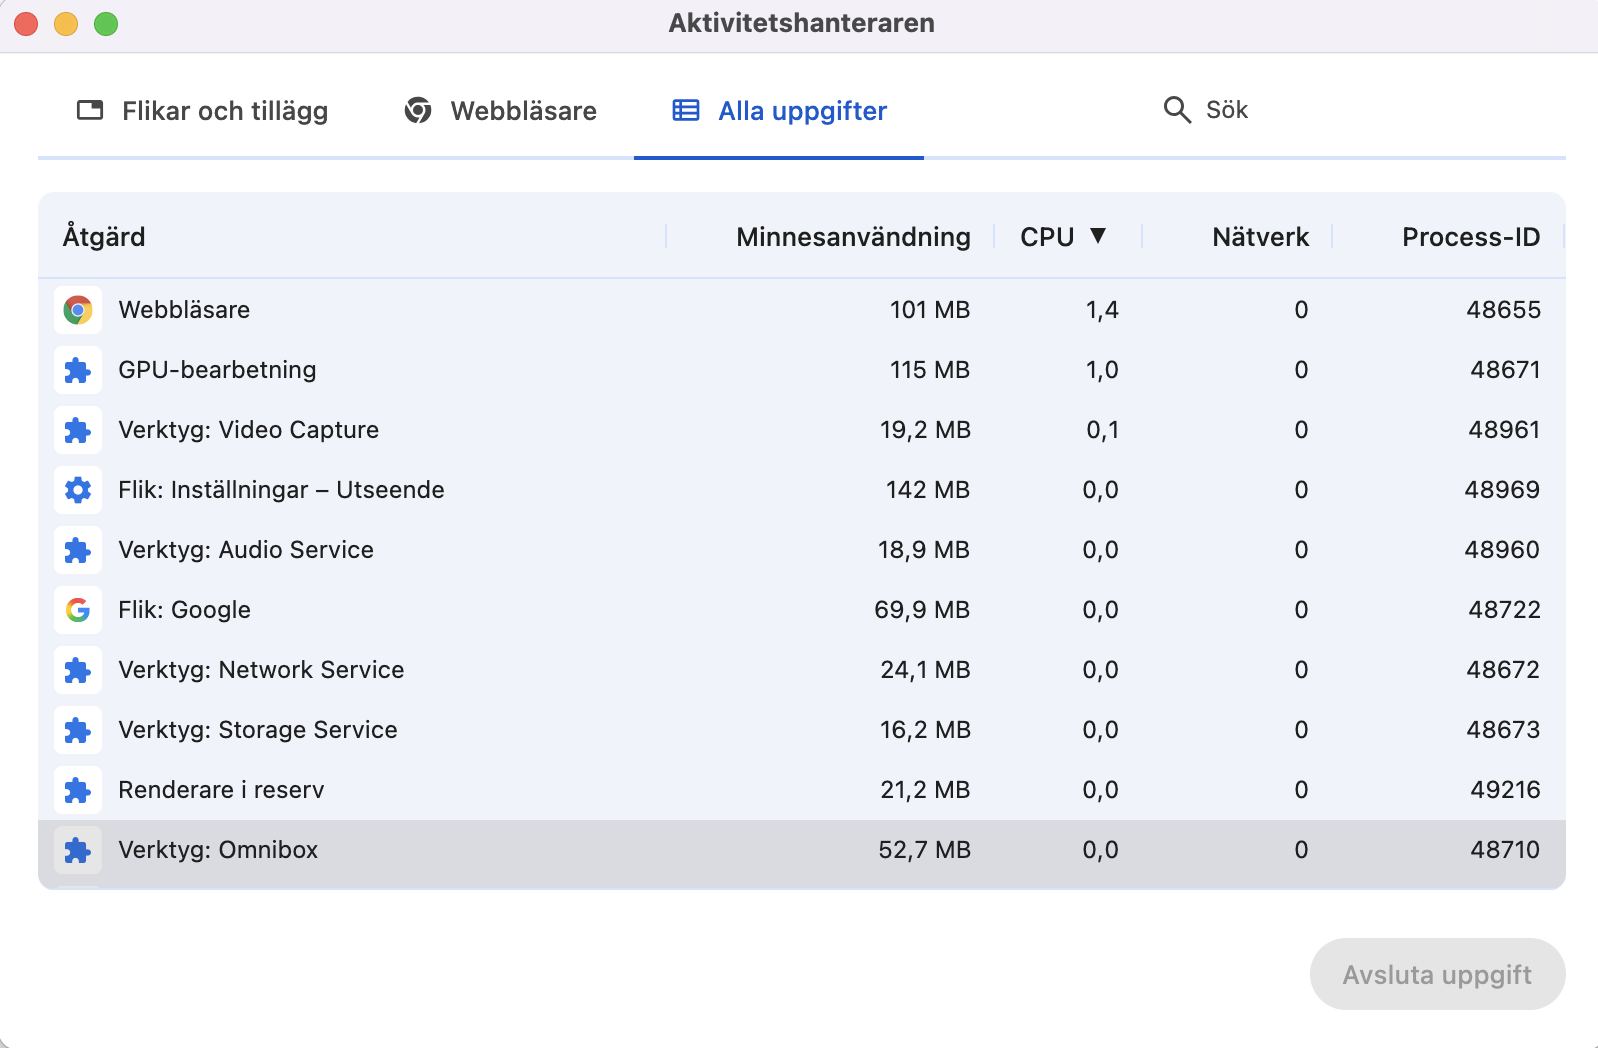Click the puzzle icon for Renderare i reserv
Image resolution: width=1598 pixels, height=1048 pixels.
coord(78,790)
